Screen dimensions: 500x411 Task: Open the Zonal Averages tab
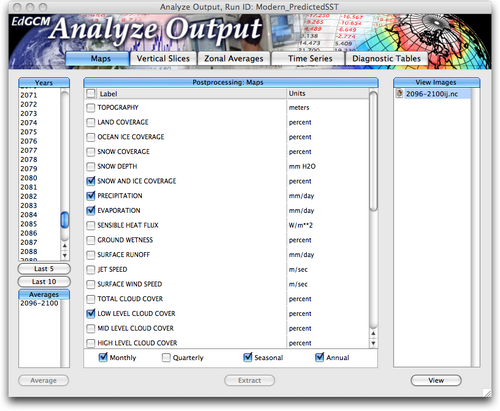click(x=234, y=58)
